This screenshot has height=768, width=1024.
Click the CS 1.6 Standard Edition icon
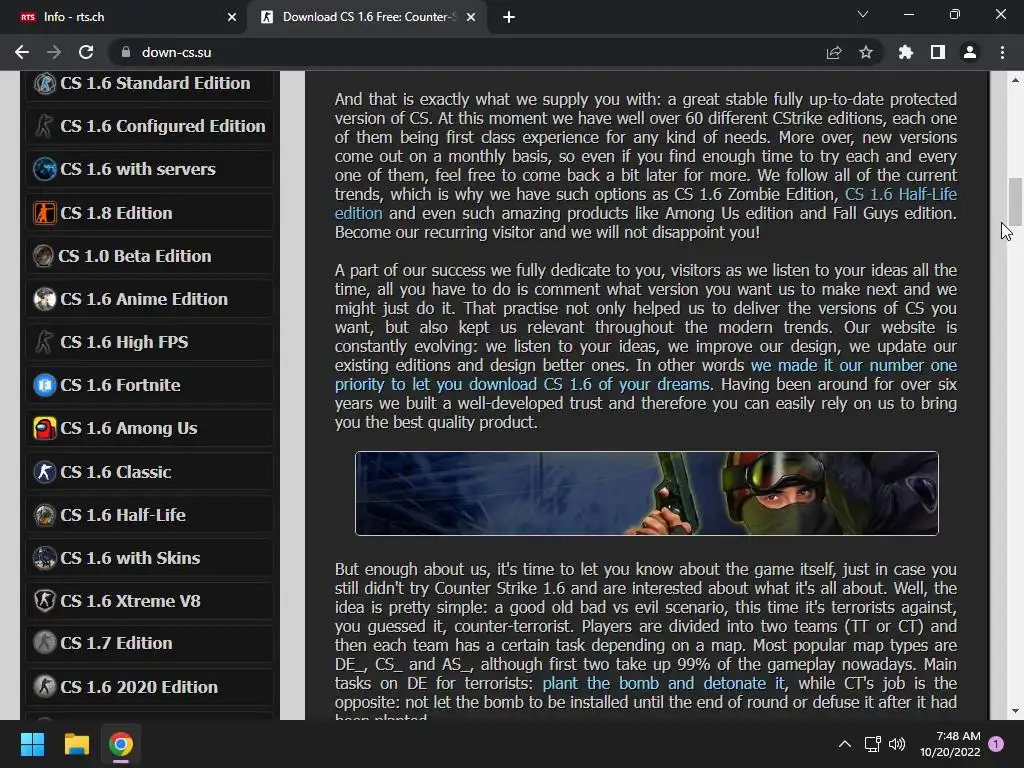pyautogui.click(x=44, y=84)
